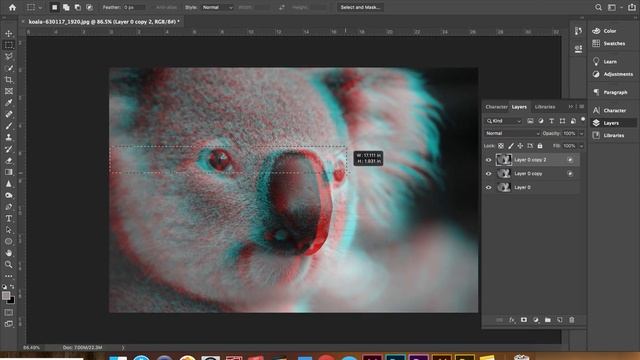Select the Type tool
Image resolution: width=640 pixels, height=360 pixels.
click(9, 218)
